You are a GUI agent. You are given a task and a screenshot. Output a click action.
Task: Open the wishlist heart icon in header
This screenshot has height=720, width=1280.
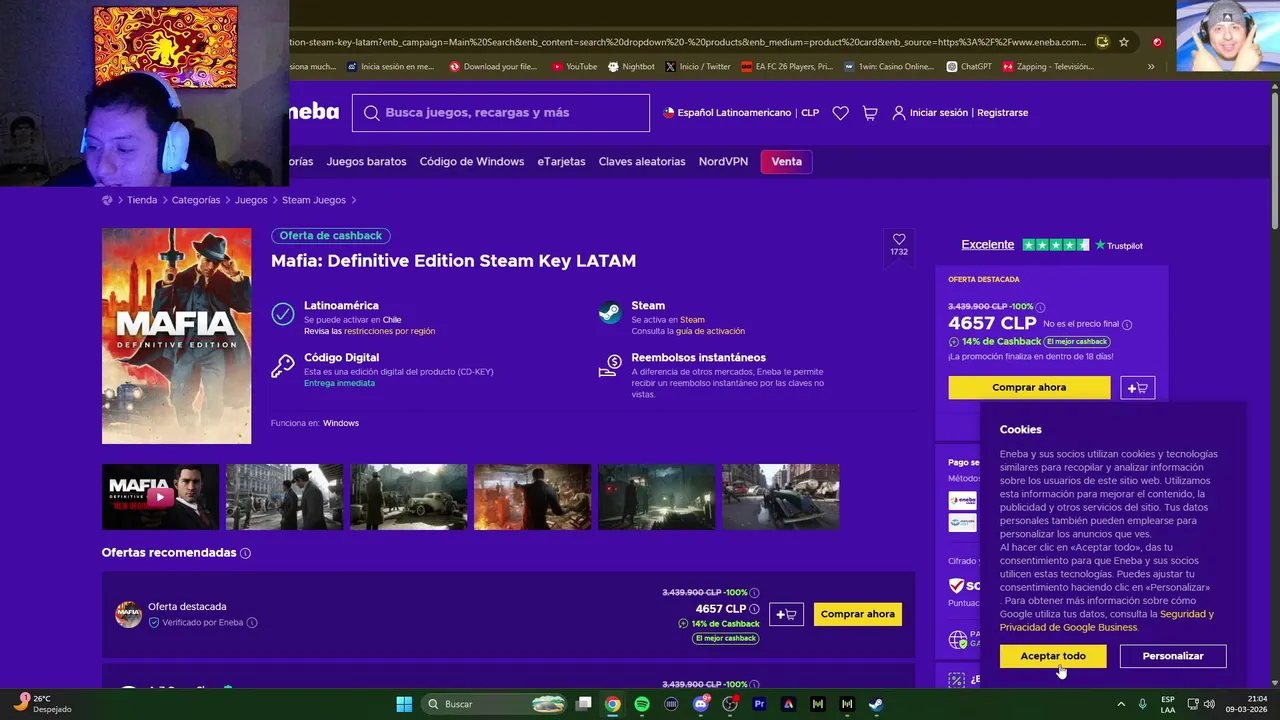(x=840, y=113)
